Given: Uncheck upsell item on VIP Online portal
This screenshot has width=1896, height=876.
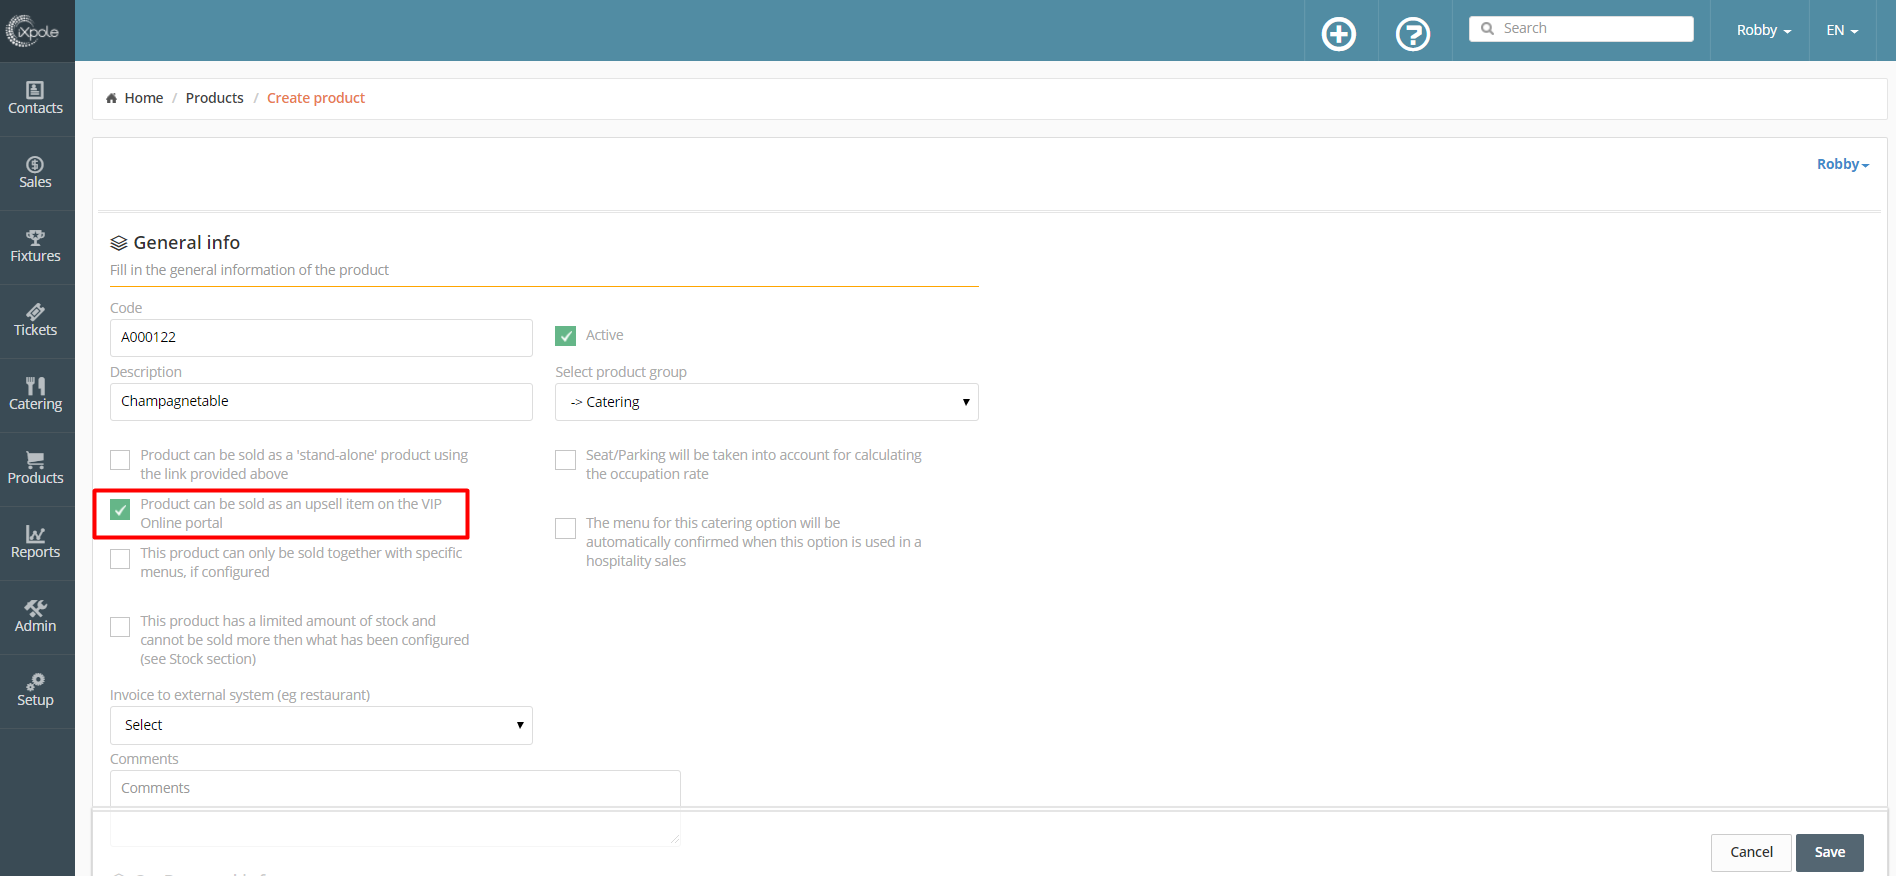Looking at the screenshot, I should tap(120, 509).
